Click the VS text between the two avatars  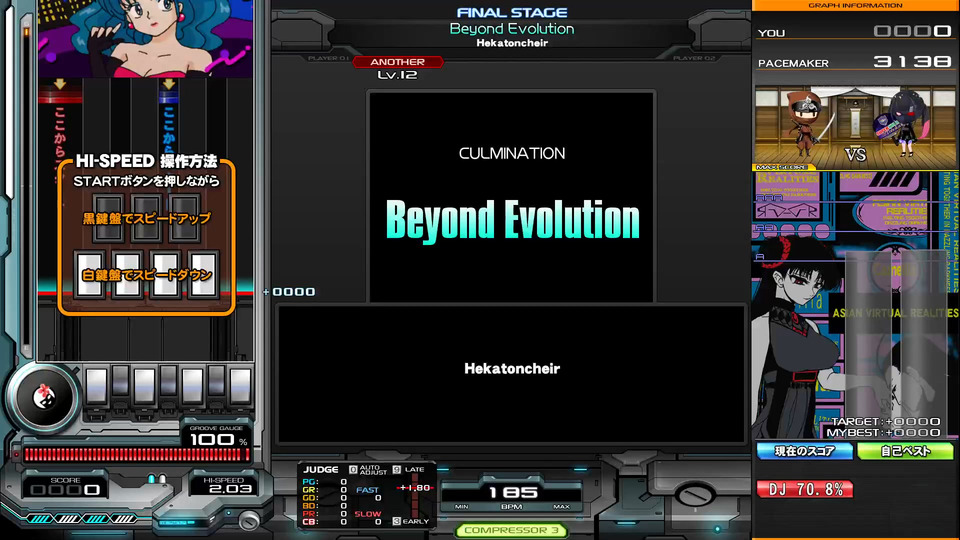855,154
